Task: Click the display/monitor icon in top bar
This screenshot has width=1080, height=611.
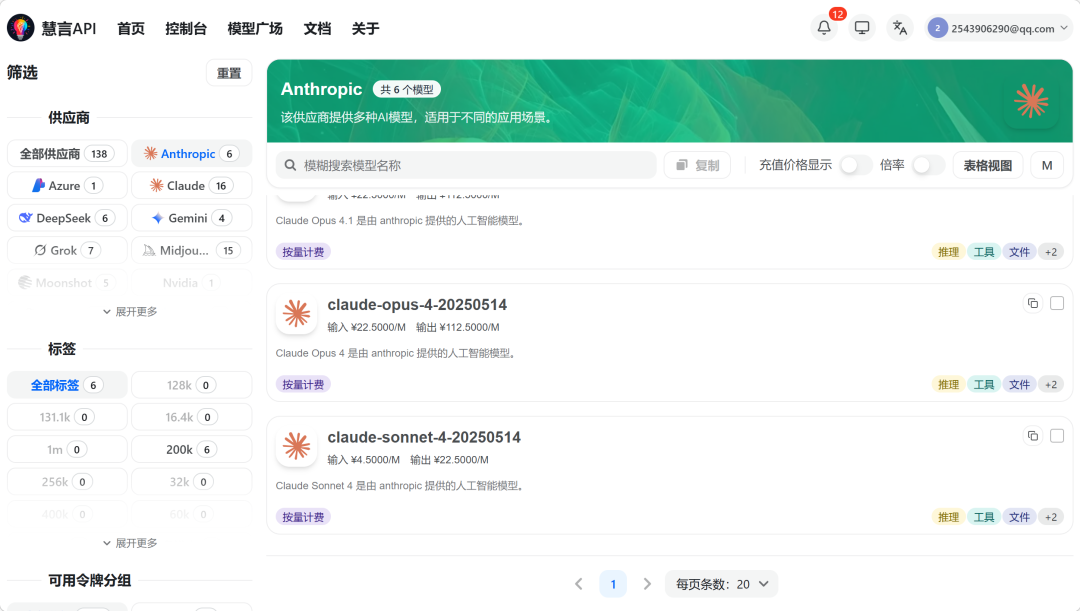Action: coord(861,28)
